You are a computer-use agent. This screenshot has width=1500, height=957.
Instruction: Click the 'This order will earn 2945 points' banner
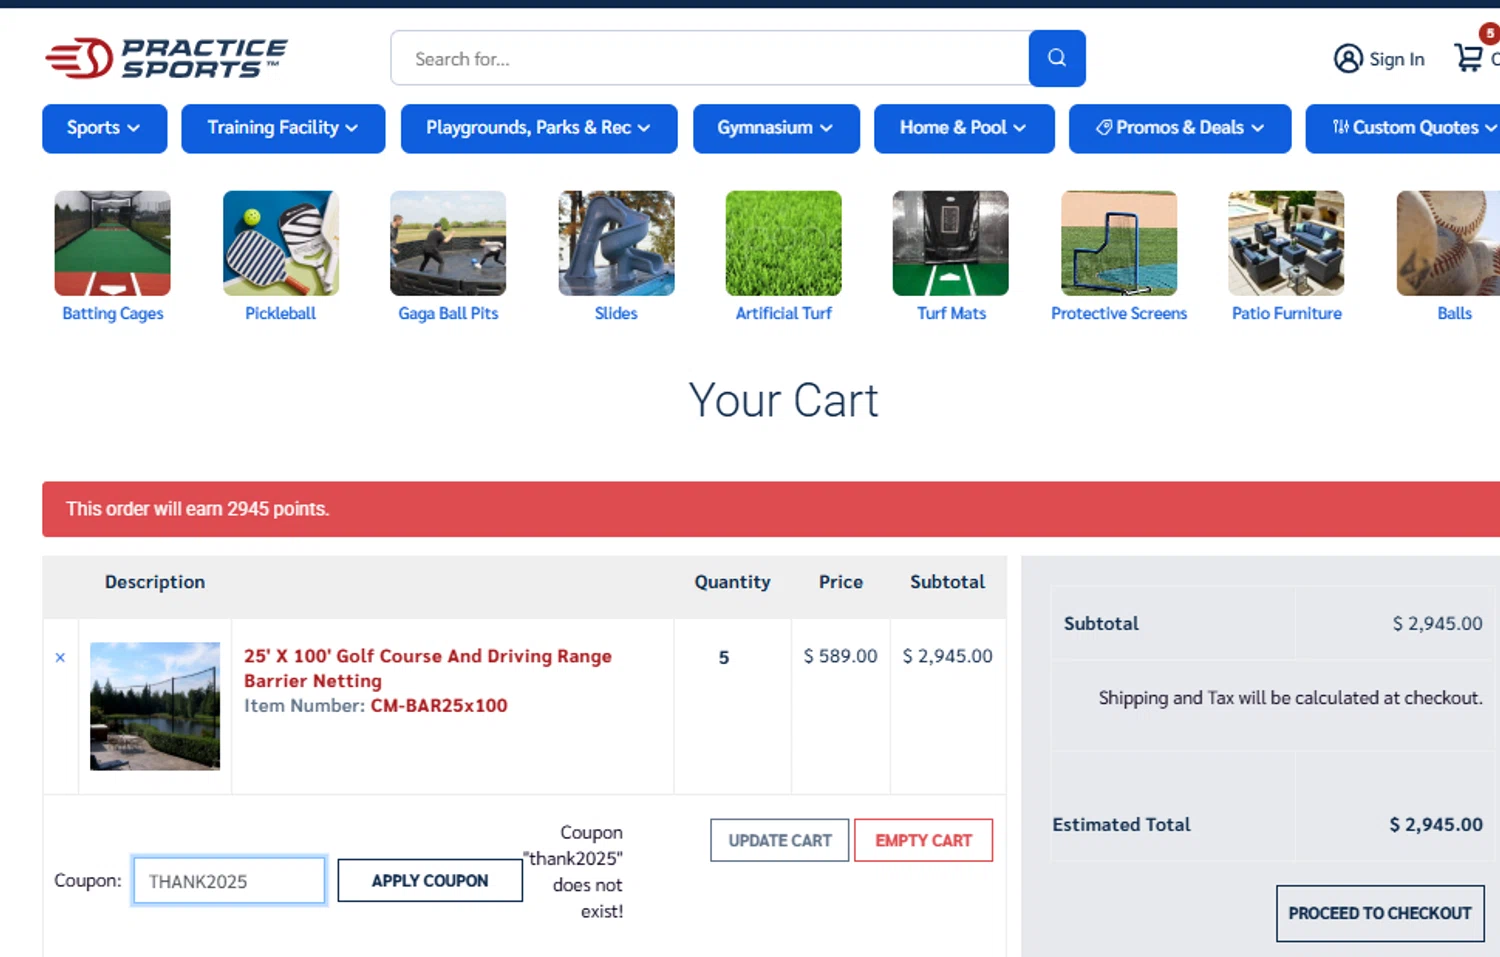(771, 509)
